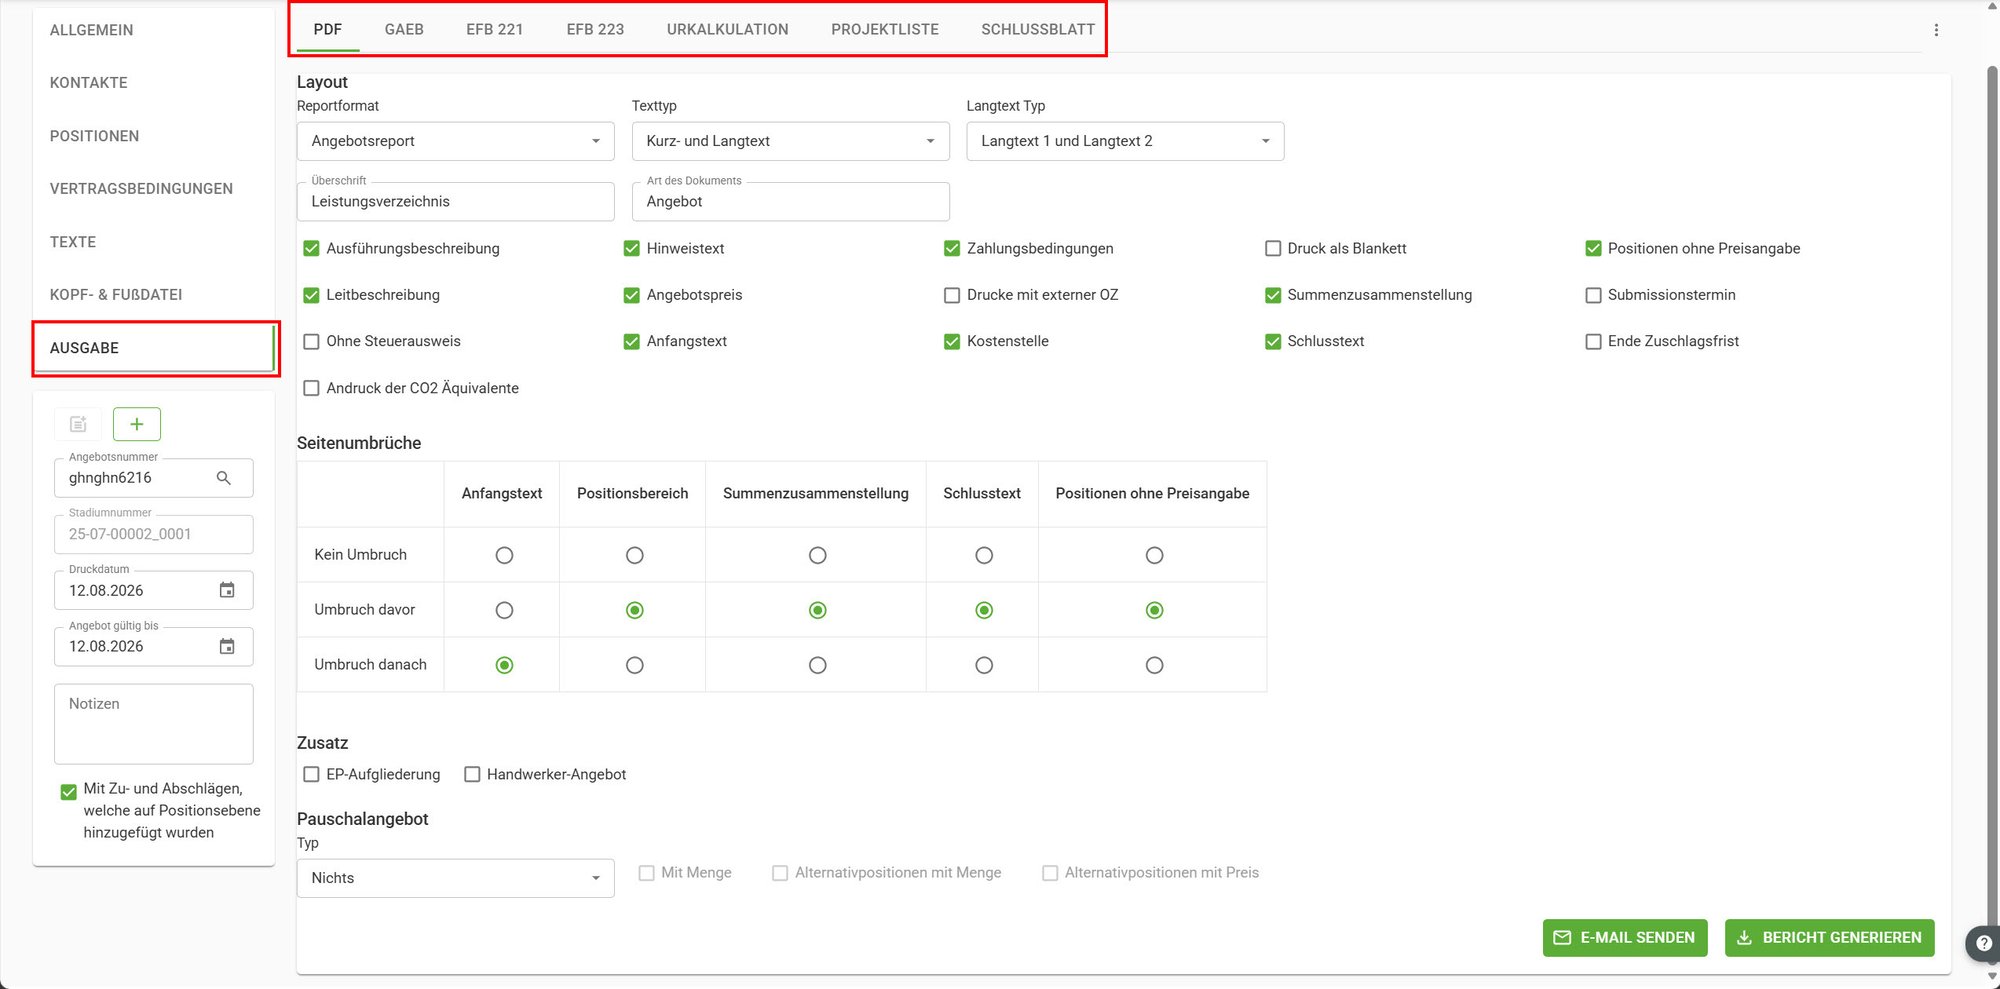Check Ohne Steuerausweis option
Viewport: 2000px width, 989px height.
click(x=311, y=341)
